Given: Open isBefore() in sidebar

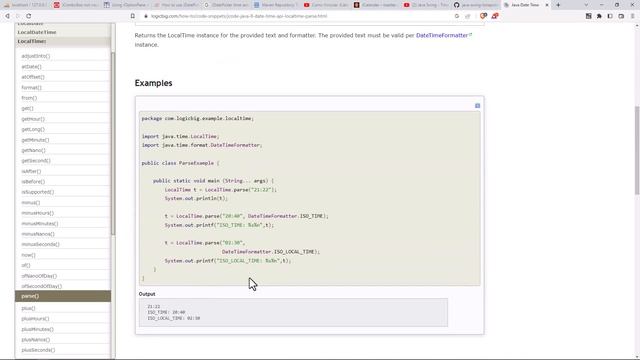Looking at the screenshot, I should 33,181.
